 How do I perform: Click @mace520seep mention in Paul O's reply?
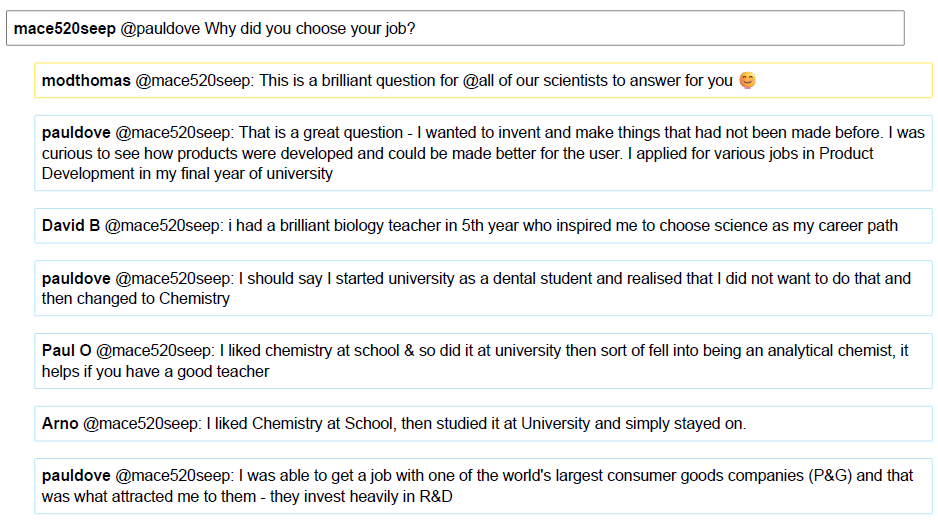point(155,351)
